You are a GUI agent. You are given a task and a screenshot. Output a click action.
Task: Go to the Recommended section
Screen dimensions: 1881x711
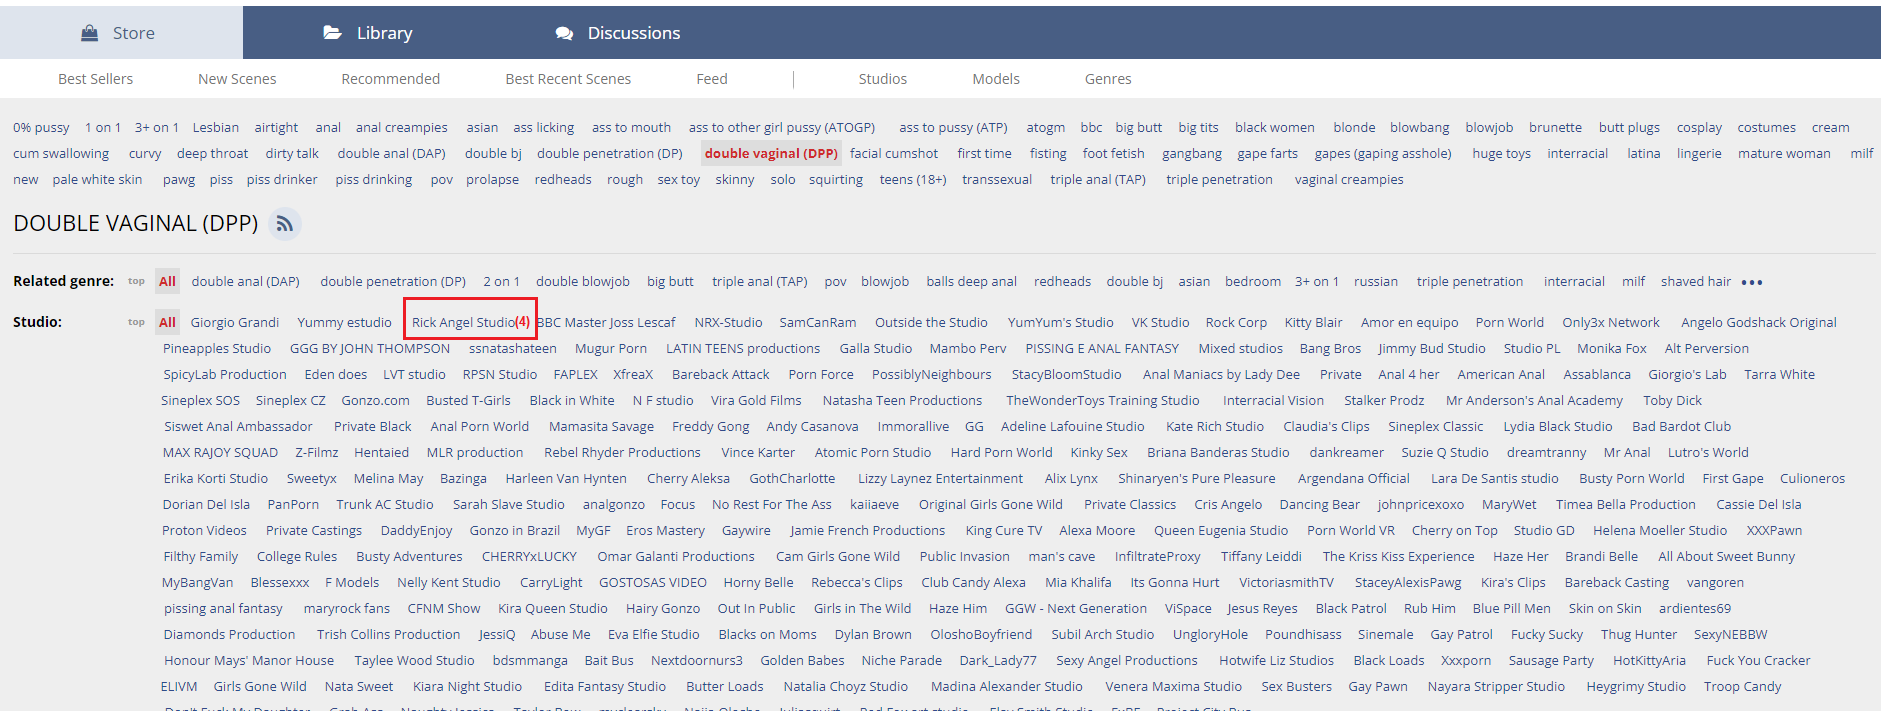click(390, 79)
